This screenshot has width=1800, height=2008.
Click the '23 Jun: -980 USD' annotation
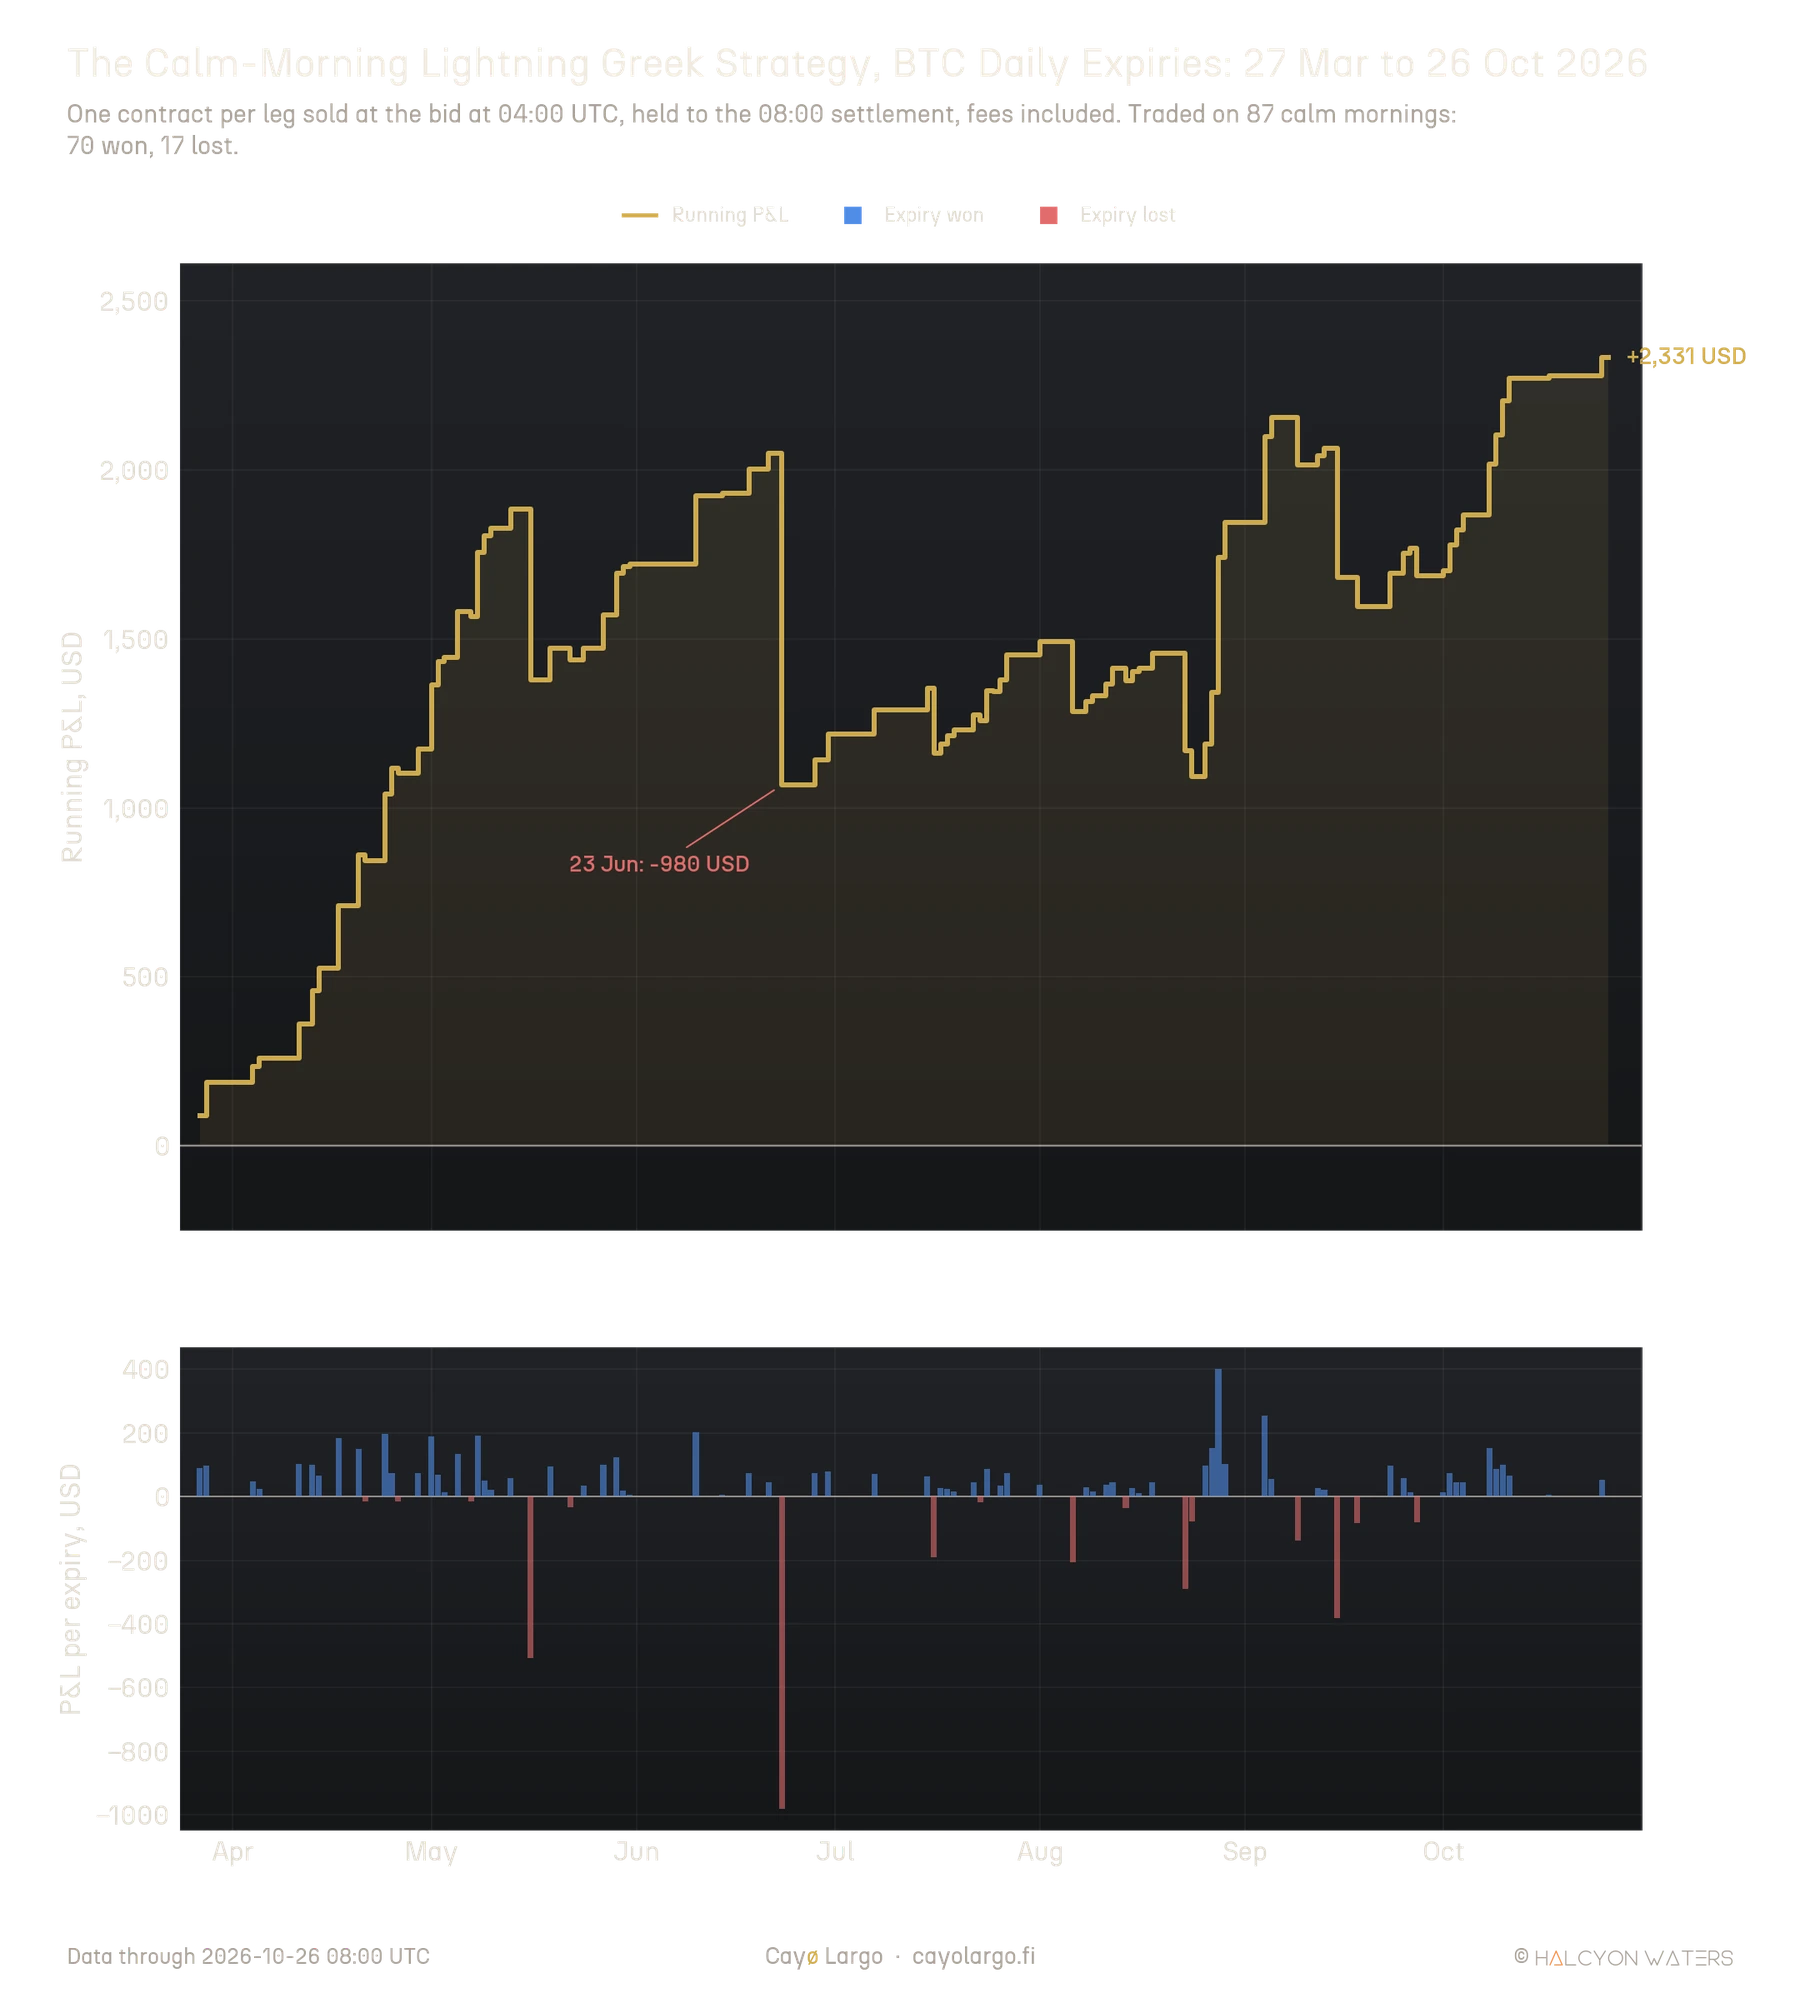[x=659, y=864]
